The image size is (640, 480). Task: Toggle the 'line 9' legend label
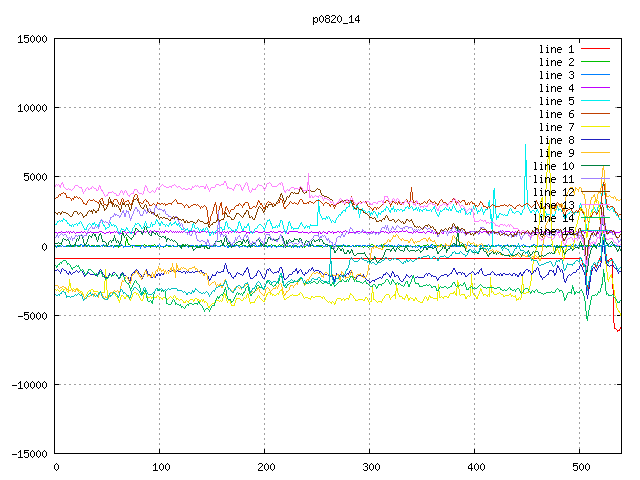pos(556,153)
